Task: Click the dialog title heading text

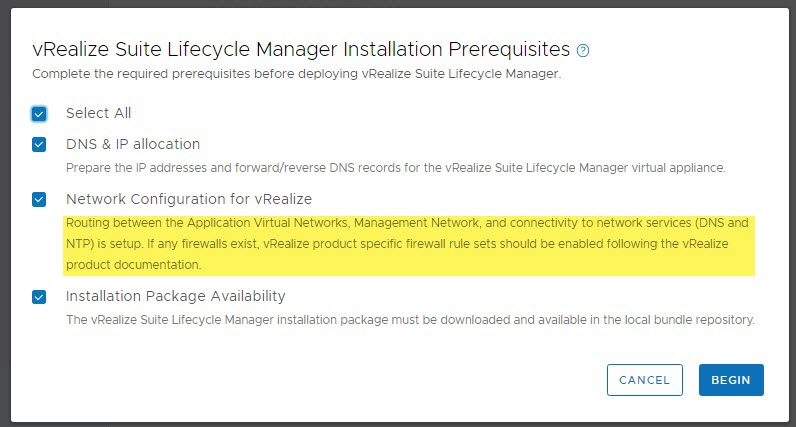Action: pyautogui.click(x=300, y=49)
